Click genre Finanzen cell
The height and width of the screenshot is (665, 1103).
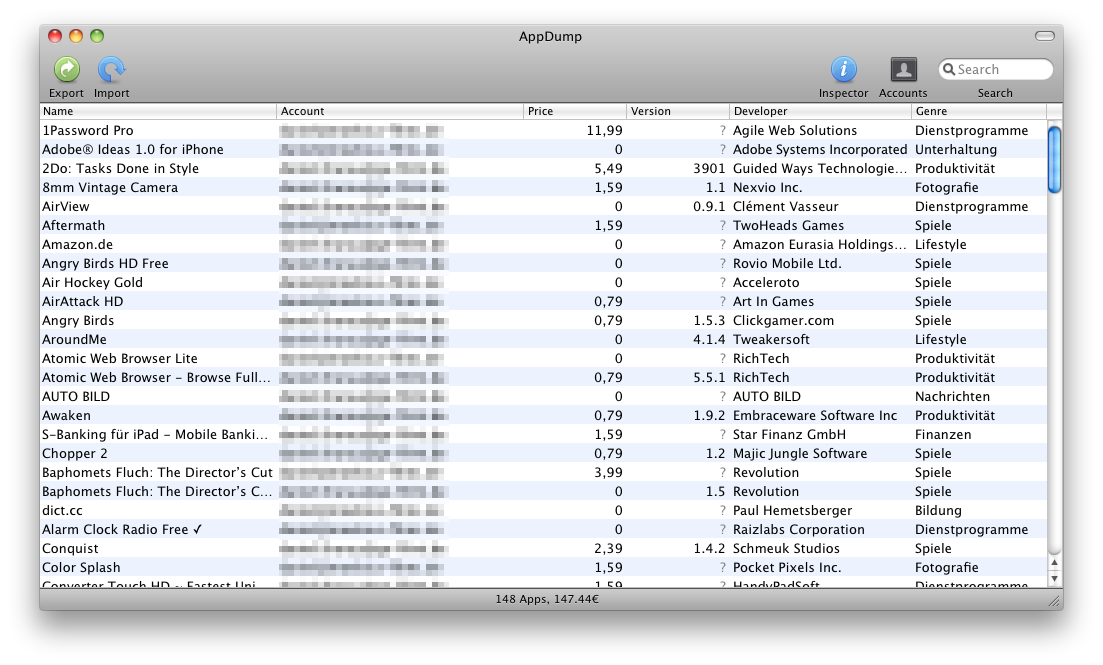click(x=943, y=434)
